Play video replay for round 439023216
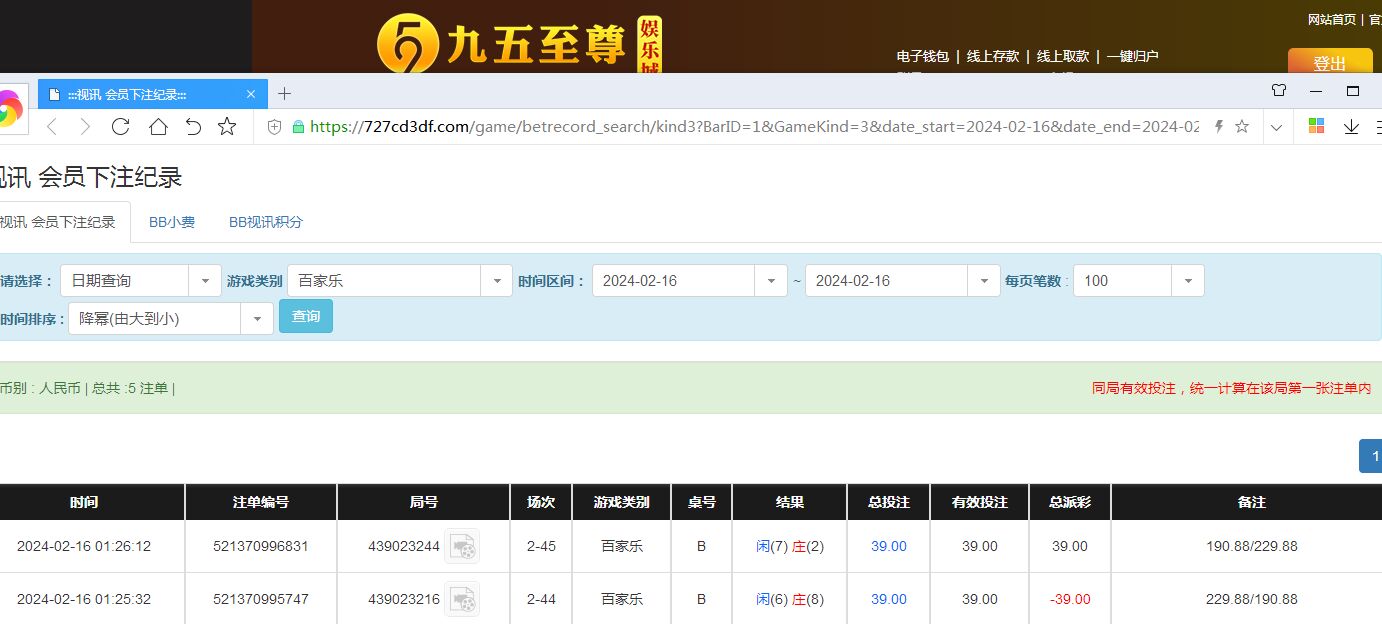1382x624 pixels. (x=462, y=599)
